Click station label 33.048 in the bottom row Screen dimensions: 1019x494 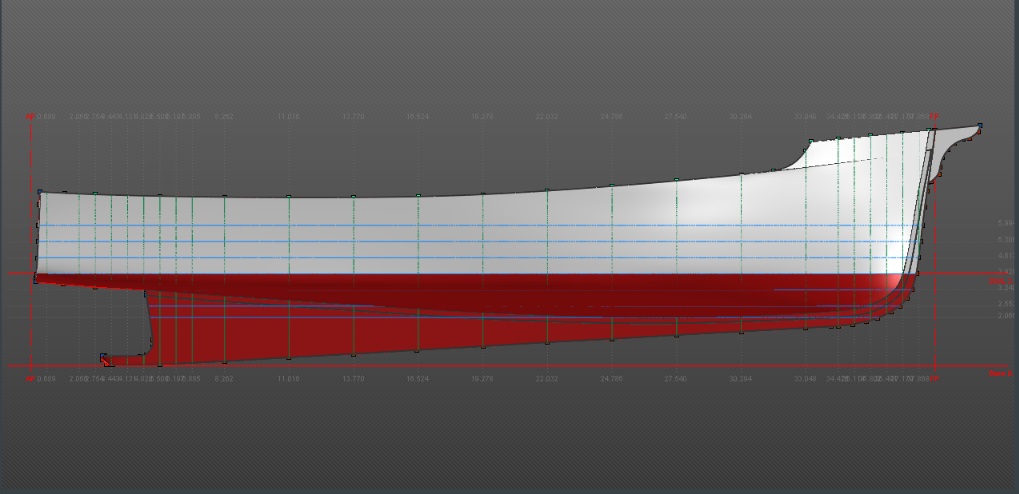tap(805, 378)
